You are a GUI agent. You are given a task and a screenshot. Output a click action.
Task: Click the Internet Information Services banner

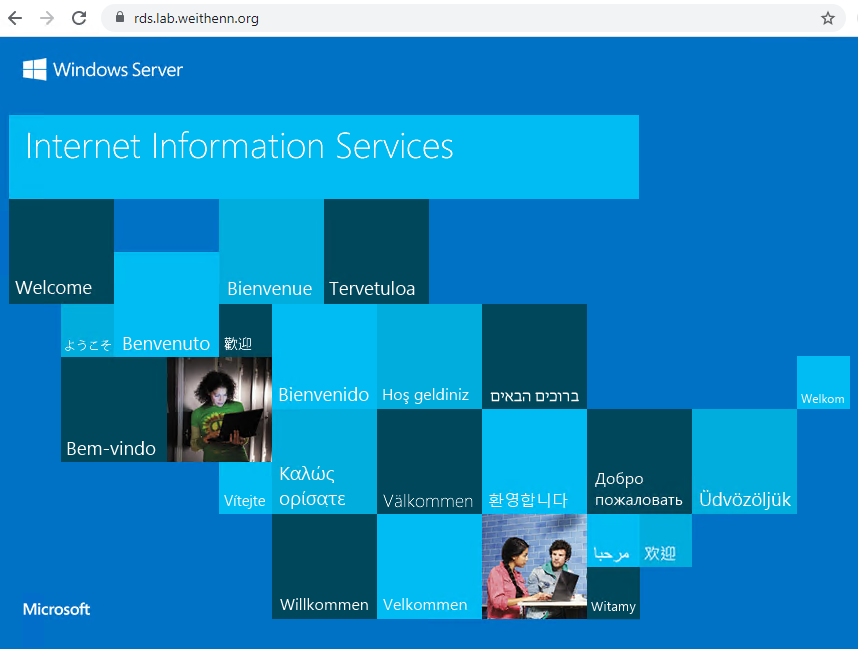tap(324, 157)
